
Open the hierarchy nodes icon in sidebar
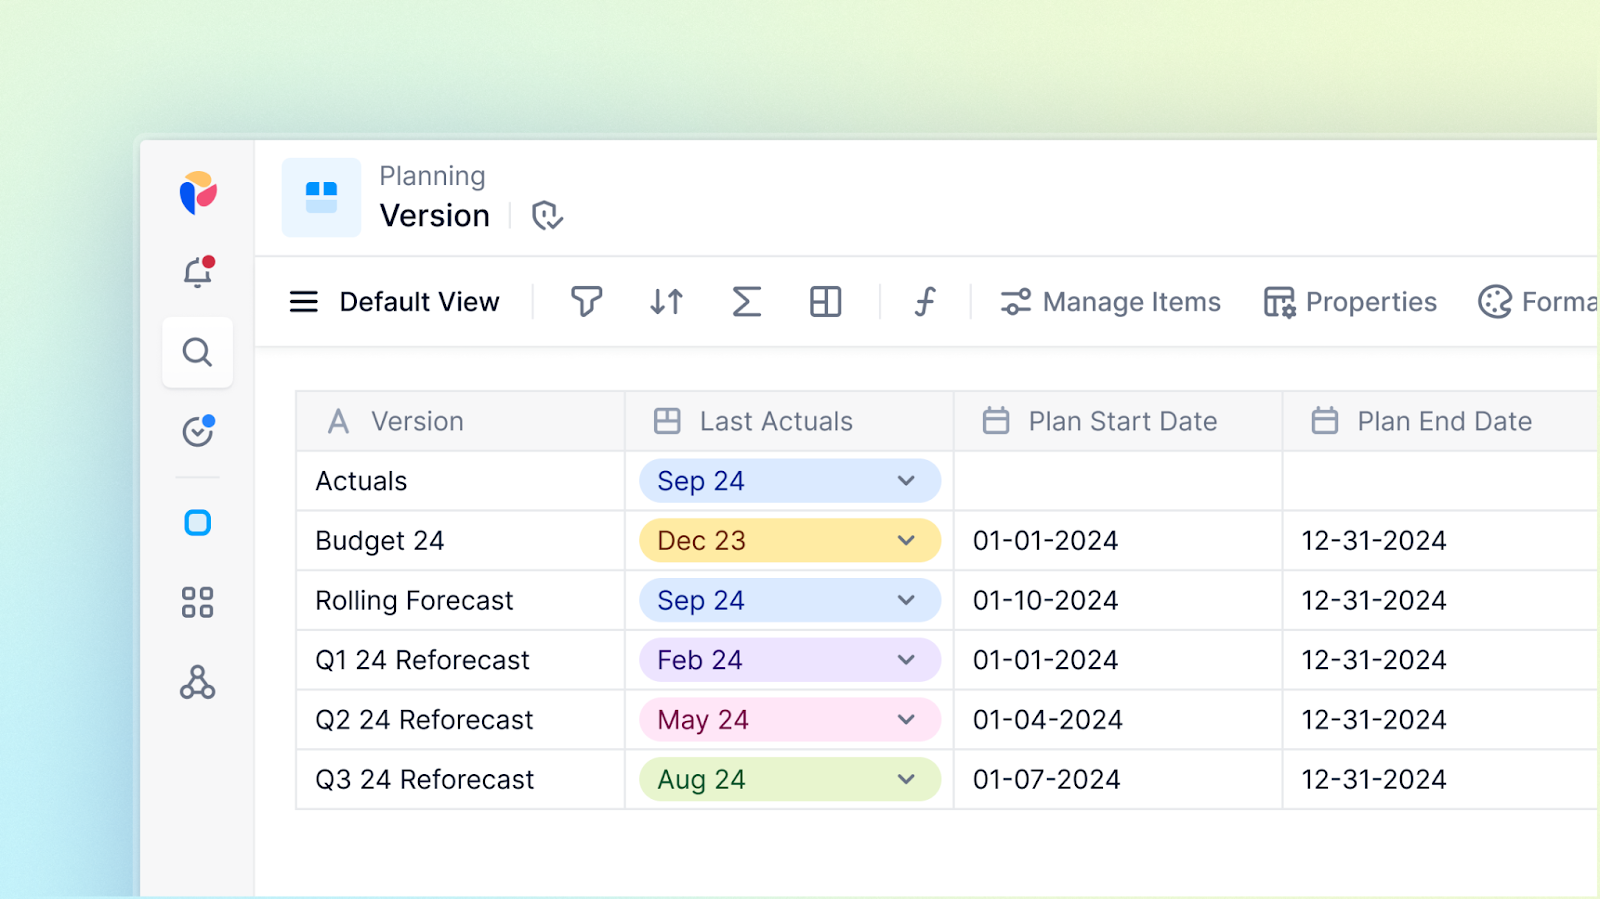198,682
